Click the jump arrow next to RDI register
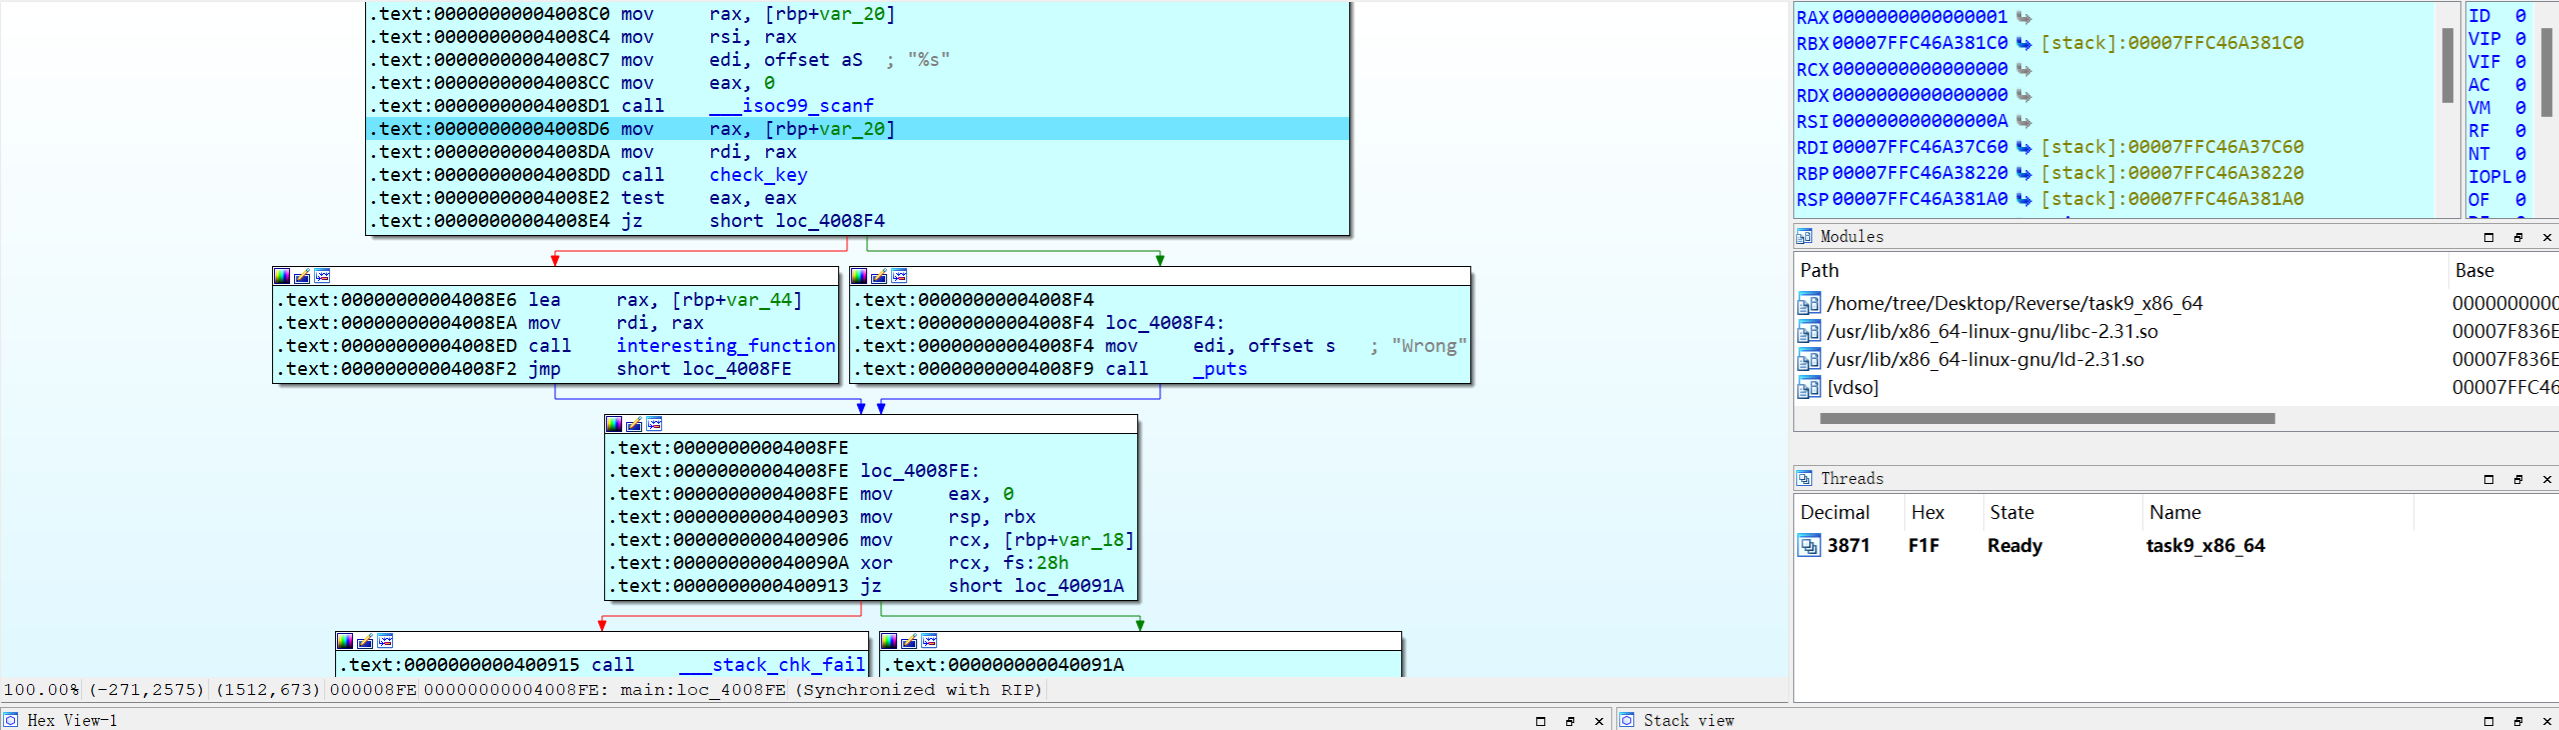 (x=2023, y=147)
